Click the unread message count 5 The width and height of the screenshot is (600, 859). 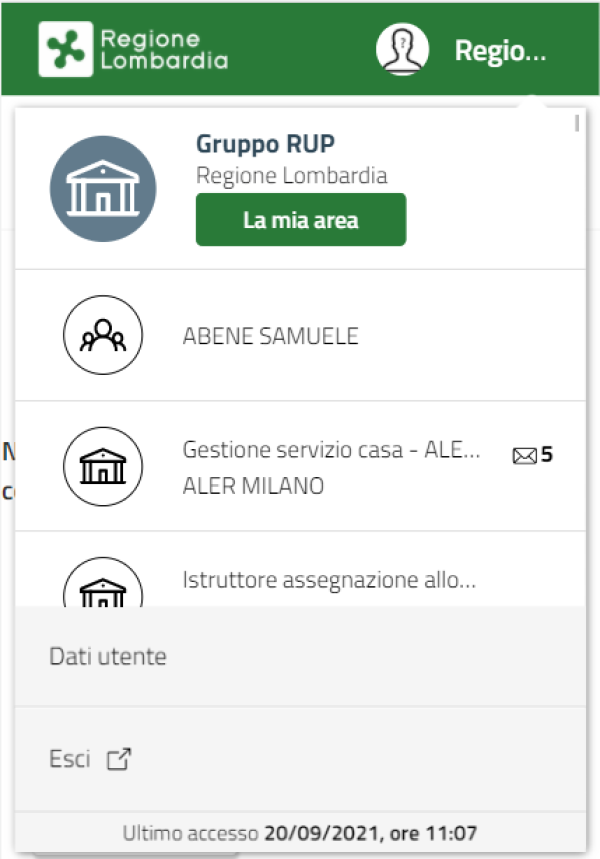pos(547,456)
